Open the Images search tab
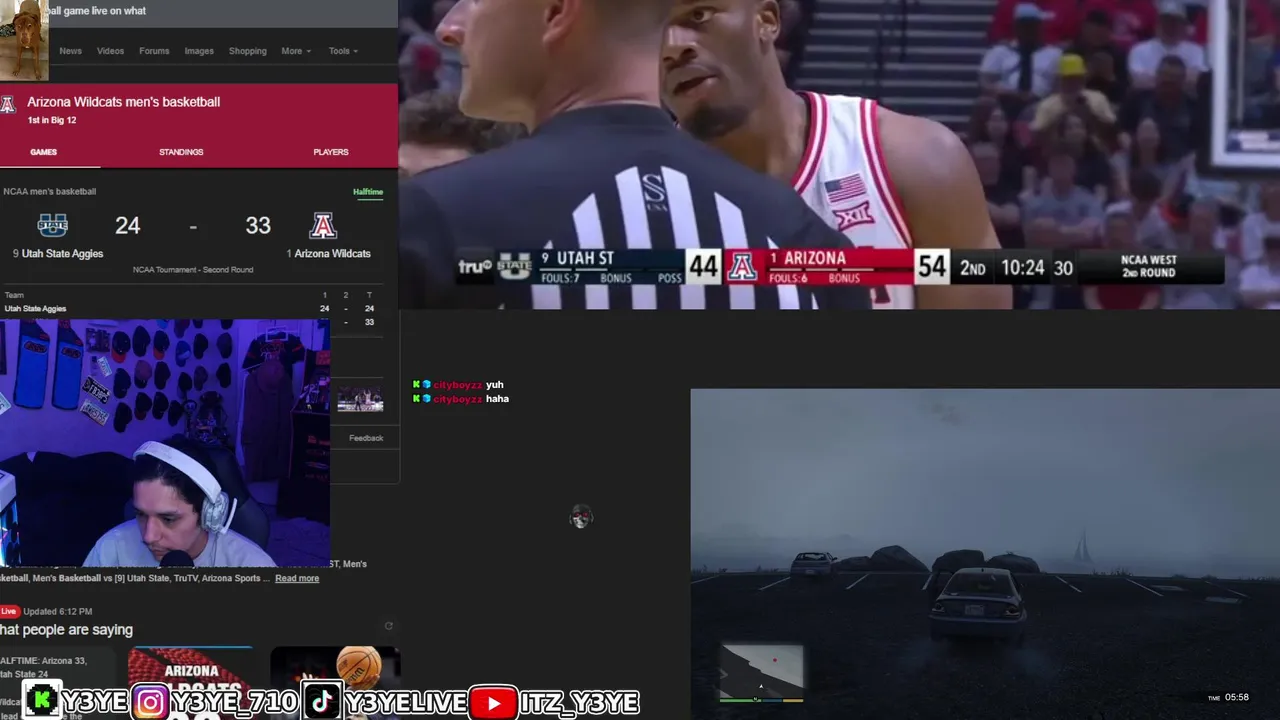 click(x=199, y=51)
